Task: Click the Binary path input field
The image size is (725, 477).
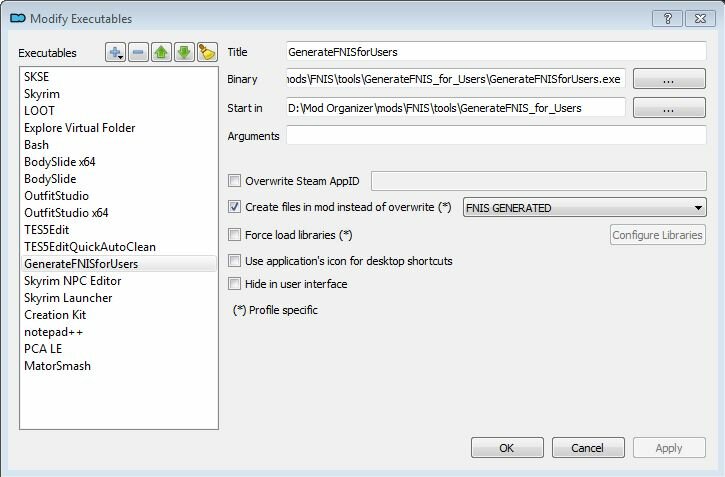Action: pos(456,79)
